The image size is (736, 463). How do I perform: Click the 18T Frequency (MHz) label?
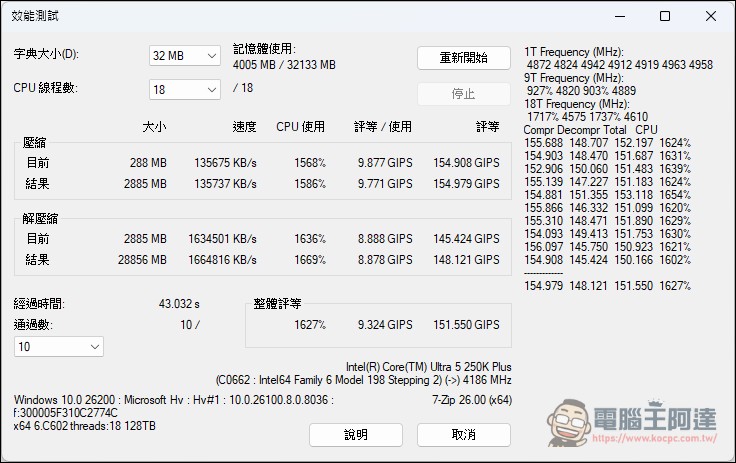576,104
